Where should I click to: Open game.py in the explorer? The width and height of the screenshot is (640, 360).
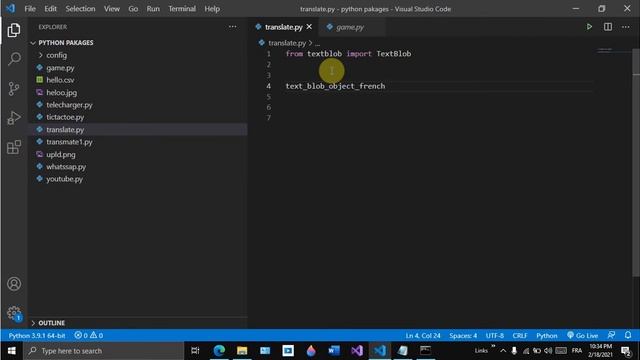[x=60, y=68]
